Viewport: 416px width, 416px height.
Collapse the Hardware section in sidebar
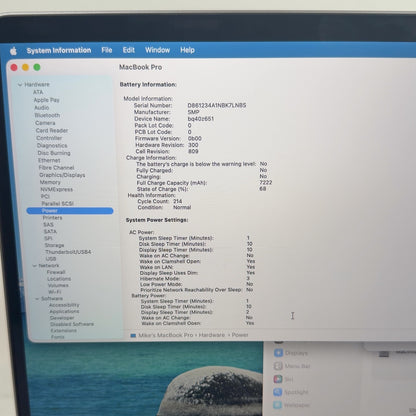pos(20,85)
